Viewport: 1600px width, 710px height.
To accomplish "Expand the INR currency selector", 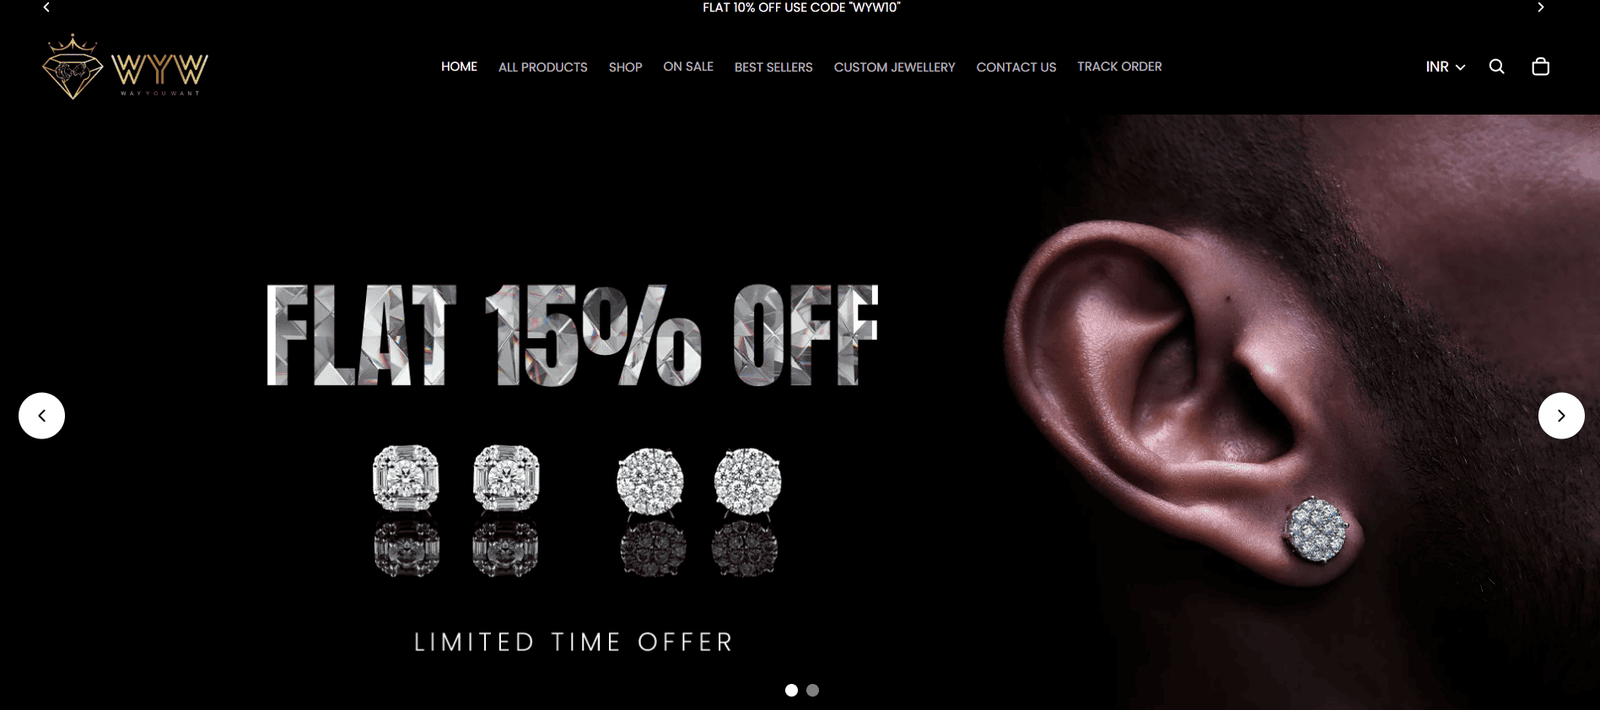I will [x=1445, y=67].
